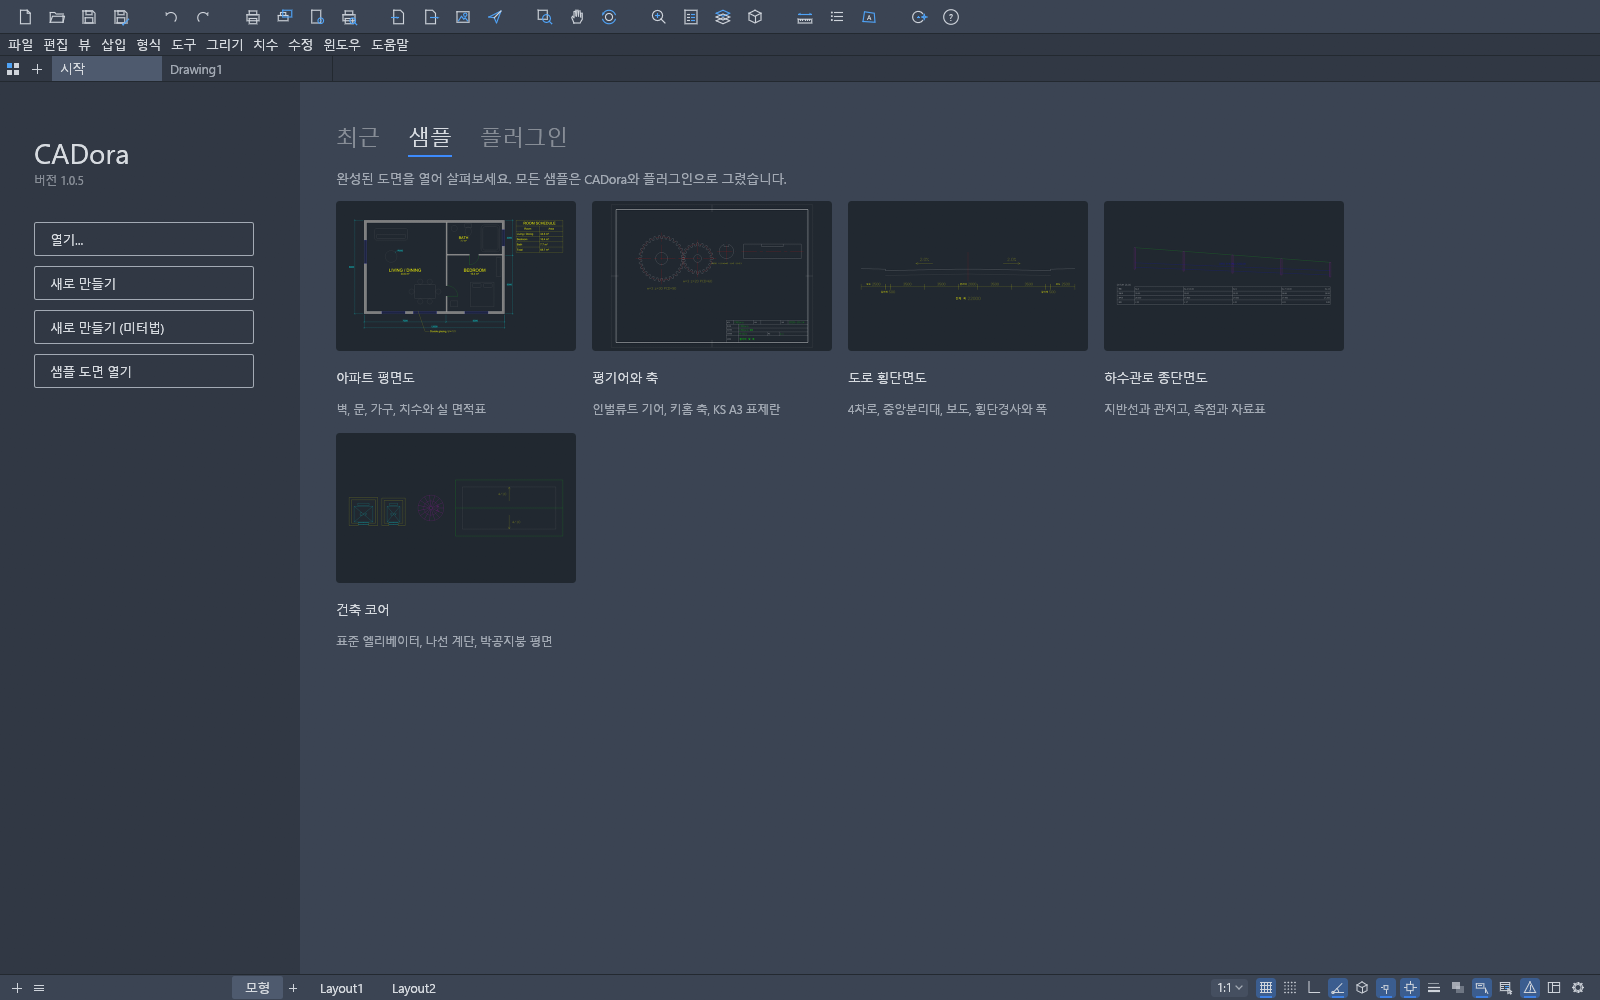Screen dimensions: 1600x1000
Task: Open the 건축 코어 sample thumbnail
Action: point(456,508)
